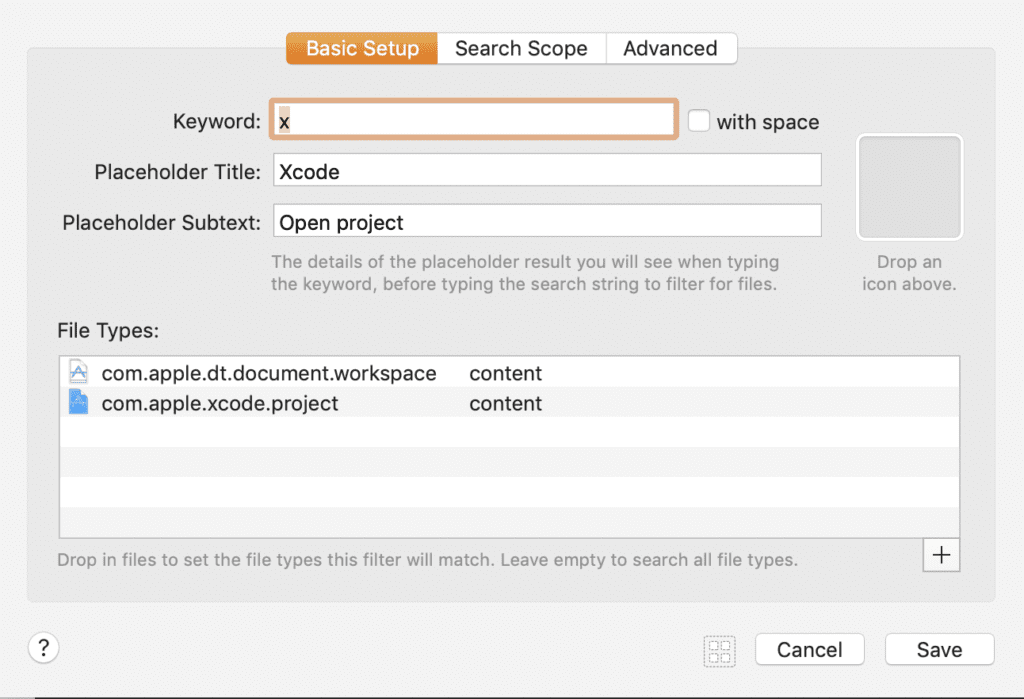Click the Placeholder Subtext field
1024x699 pixels.
click(x=547, y=221)
